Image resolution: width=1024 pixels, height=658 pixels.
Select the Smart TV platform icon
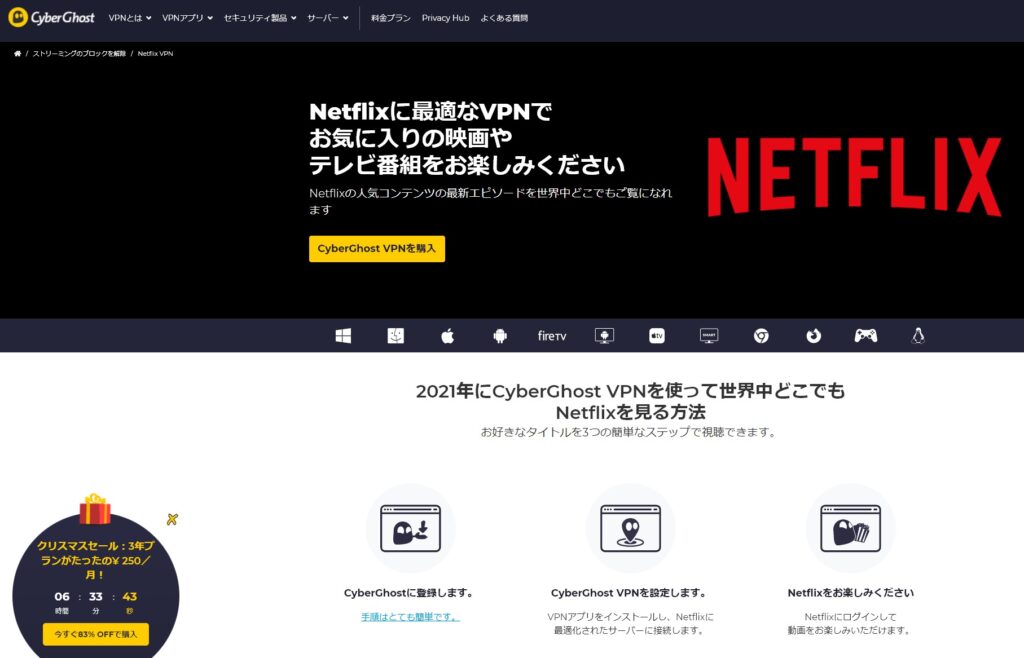[x=708, y=335]
